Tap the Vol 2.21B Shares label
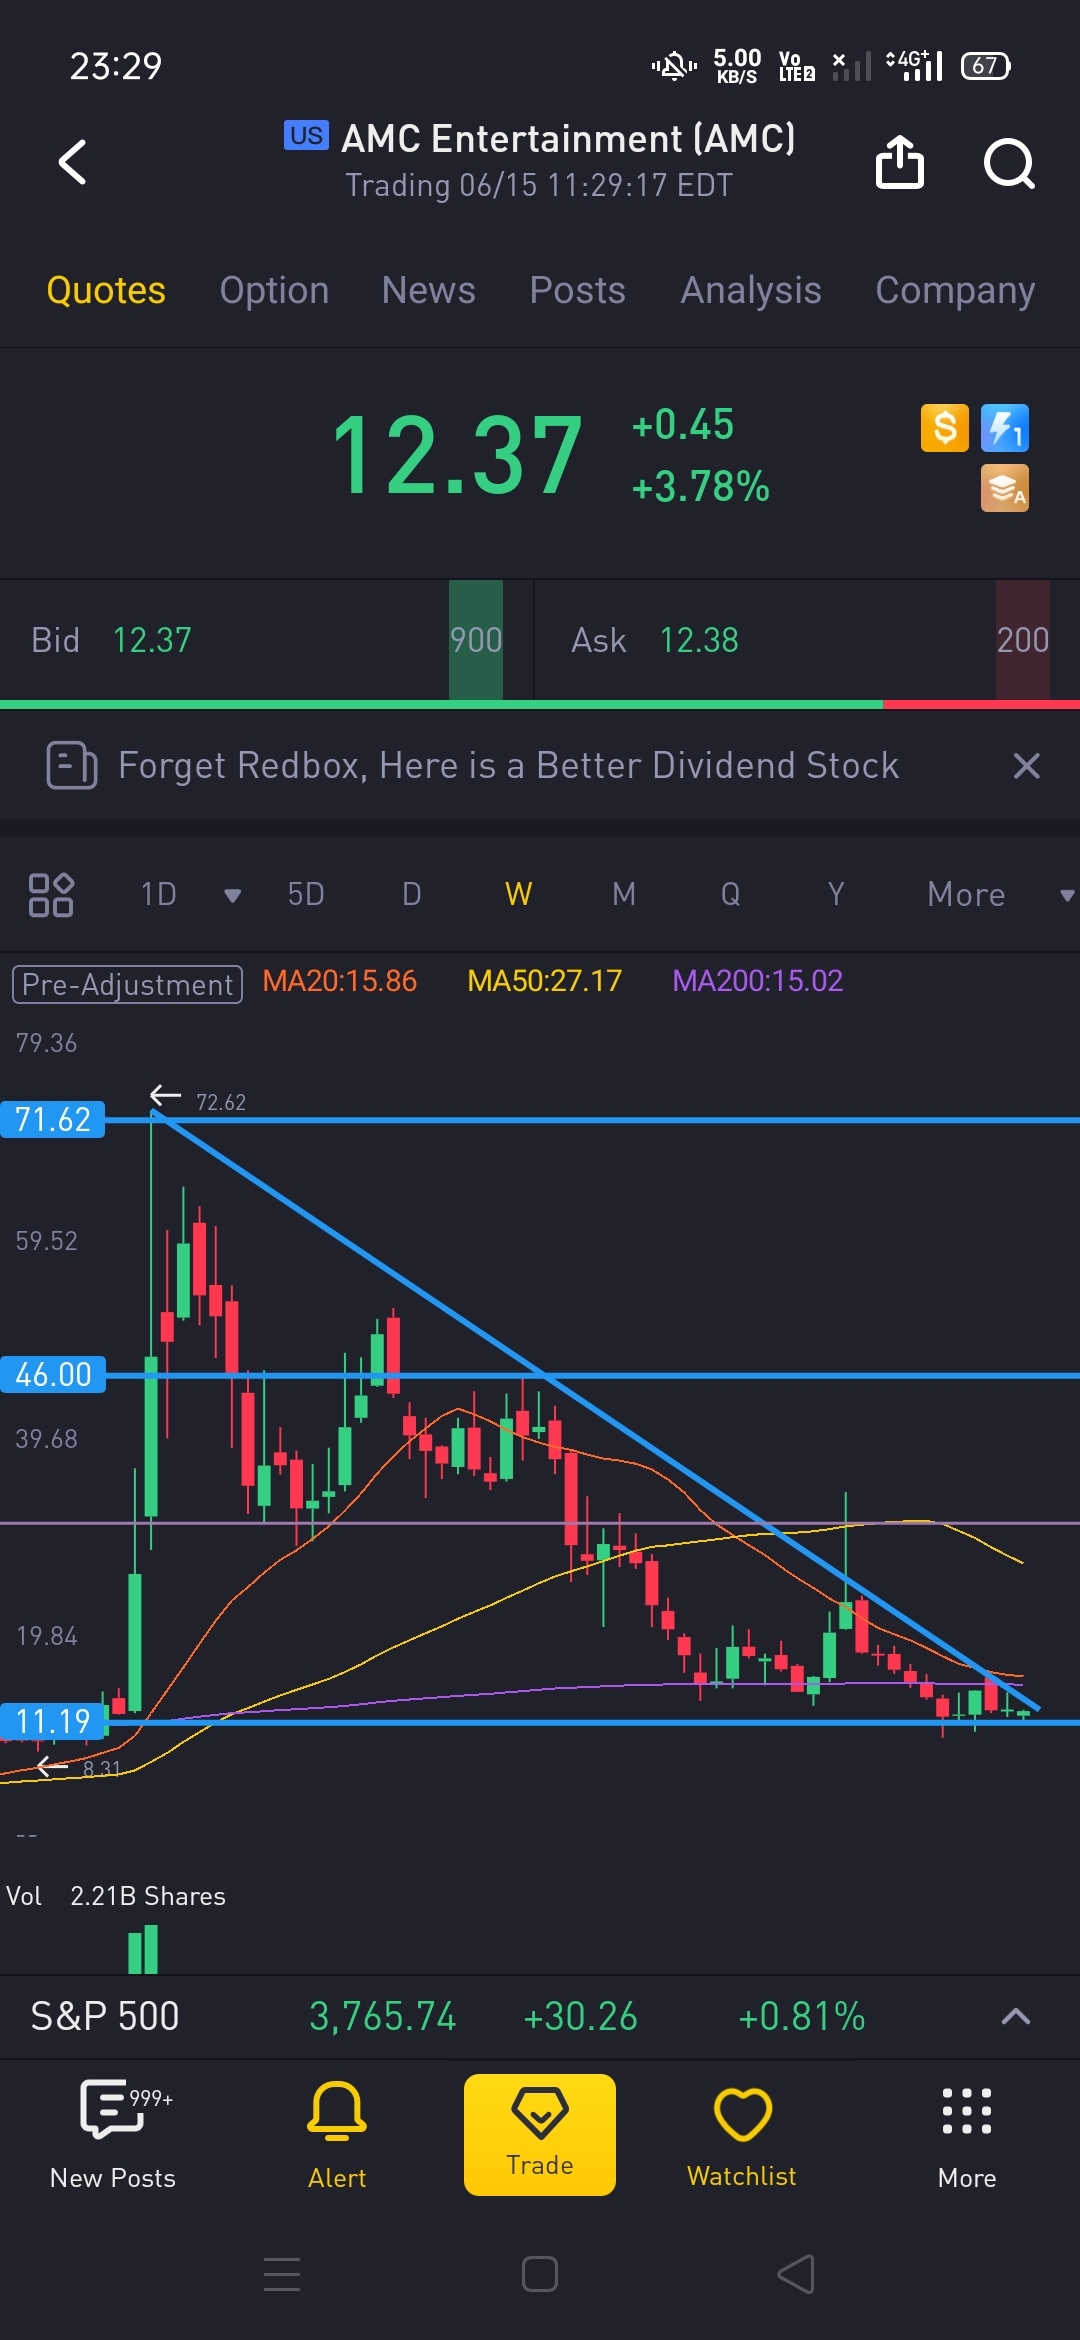Image resolution: width=1080 pixels, height=2340 pixels. click(116, 1896)
